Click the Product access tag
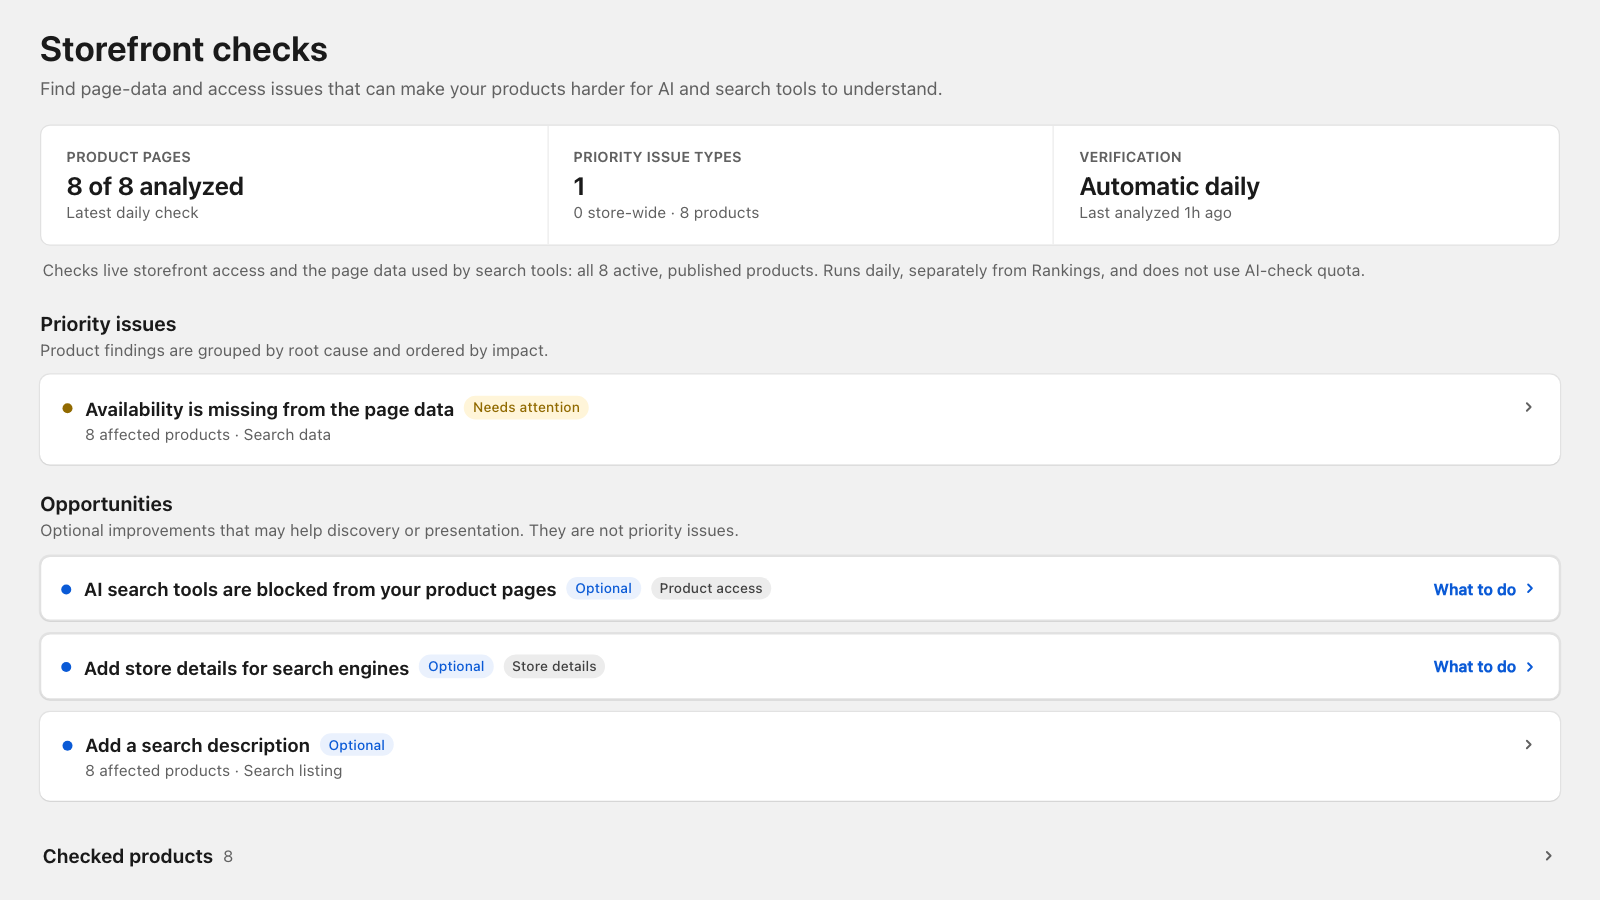Viewport: 1600px width, 900px height. [711, 588]
